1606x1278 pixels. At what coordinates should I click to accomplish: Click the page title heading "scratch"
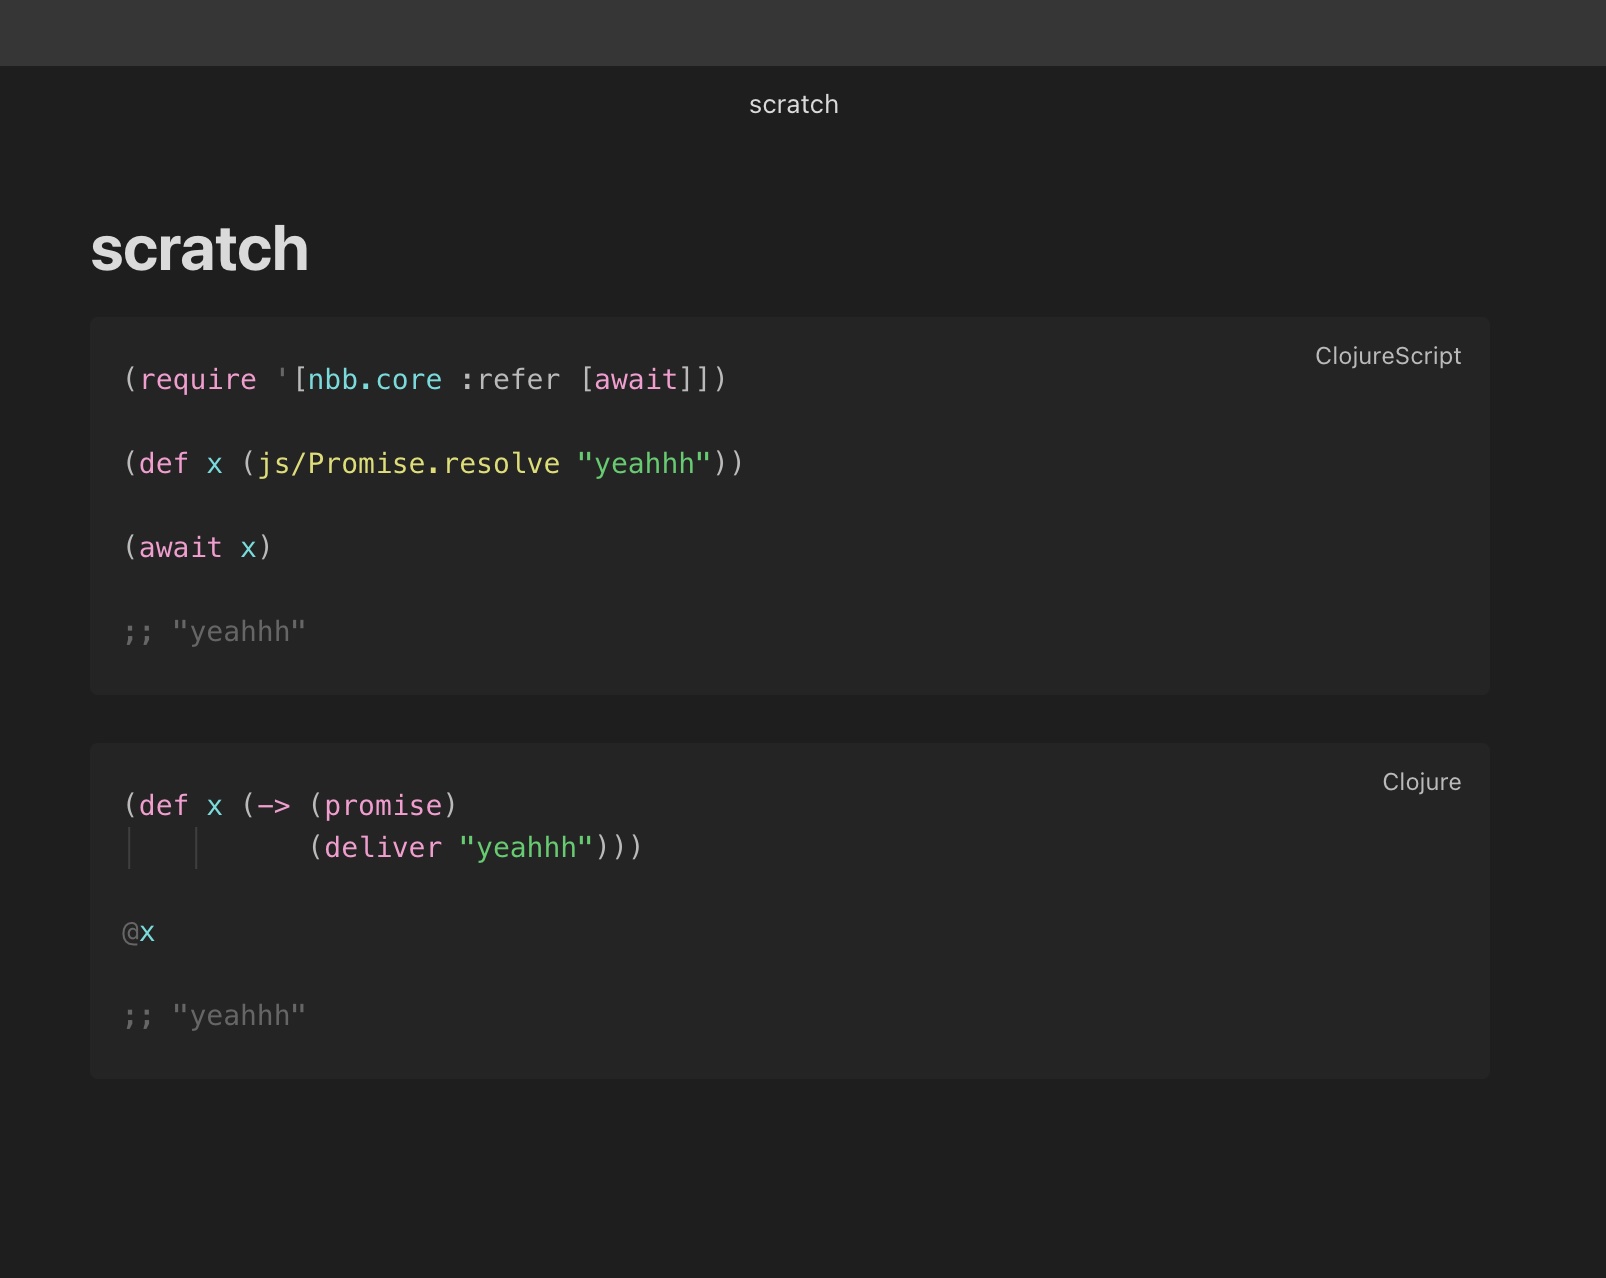pos(199,250)
